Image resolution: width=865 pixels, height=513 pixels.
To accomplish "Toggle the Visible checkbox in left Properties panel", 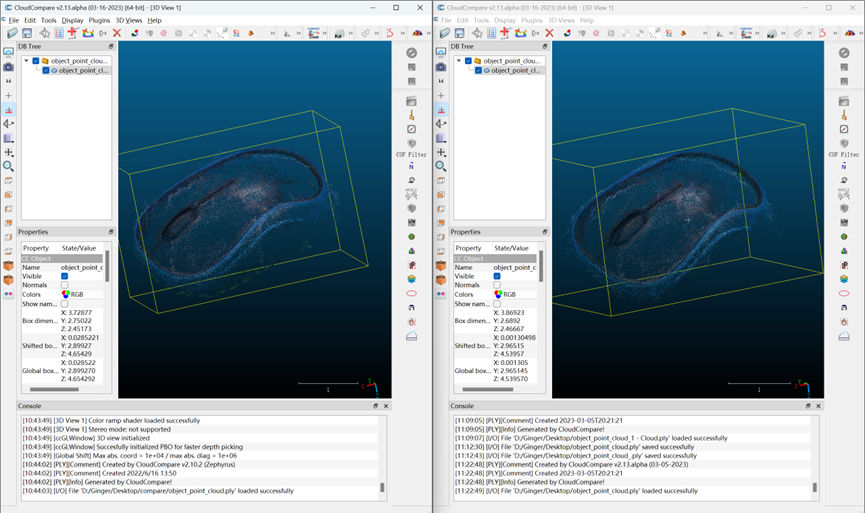I will [65, 276].
